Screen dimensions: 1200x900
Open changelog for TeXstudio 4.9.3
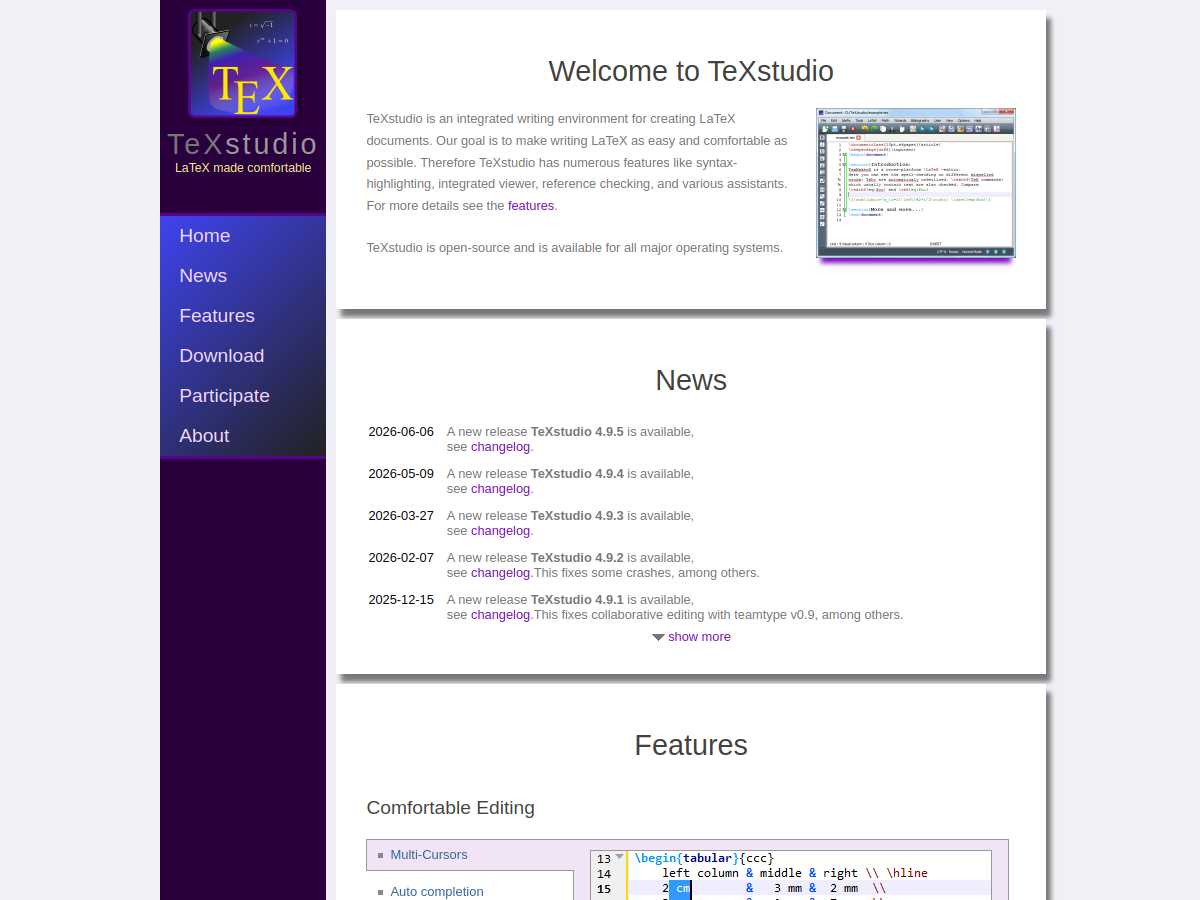point(500,531)
